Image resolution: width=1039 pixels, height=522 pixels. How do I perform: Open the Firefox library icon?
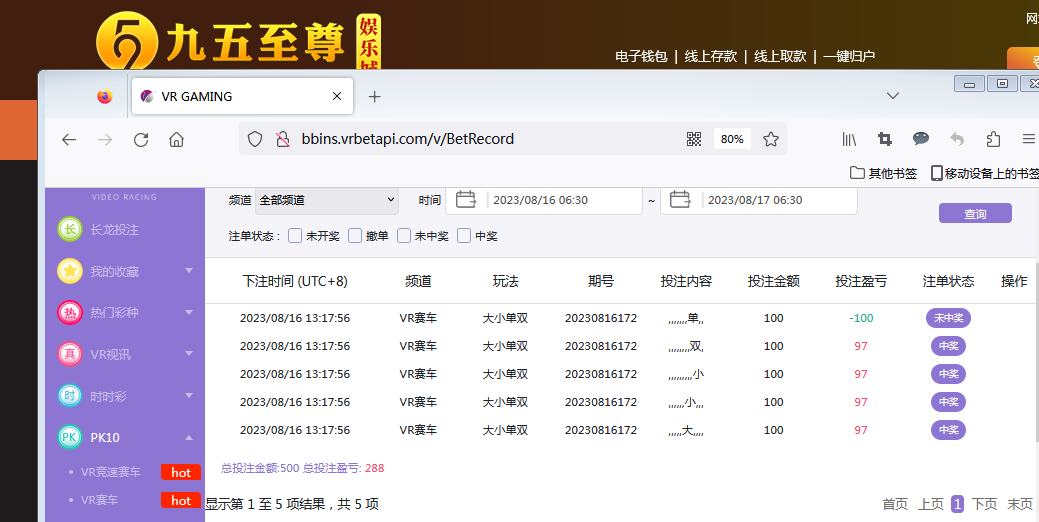(x=849, y=139)
